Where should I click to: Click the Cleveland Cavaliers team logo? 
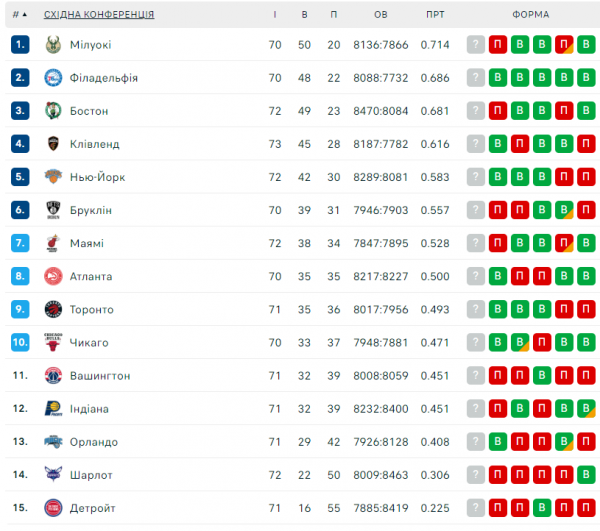tap(53, 144)
